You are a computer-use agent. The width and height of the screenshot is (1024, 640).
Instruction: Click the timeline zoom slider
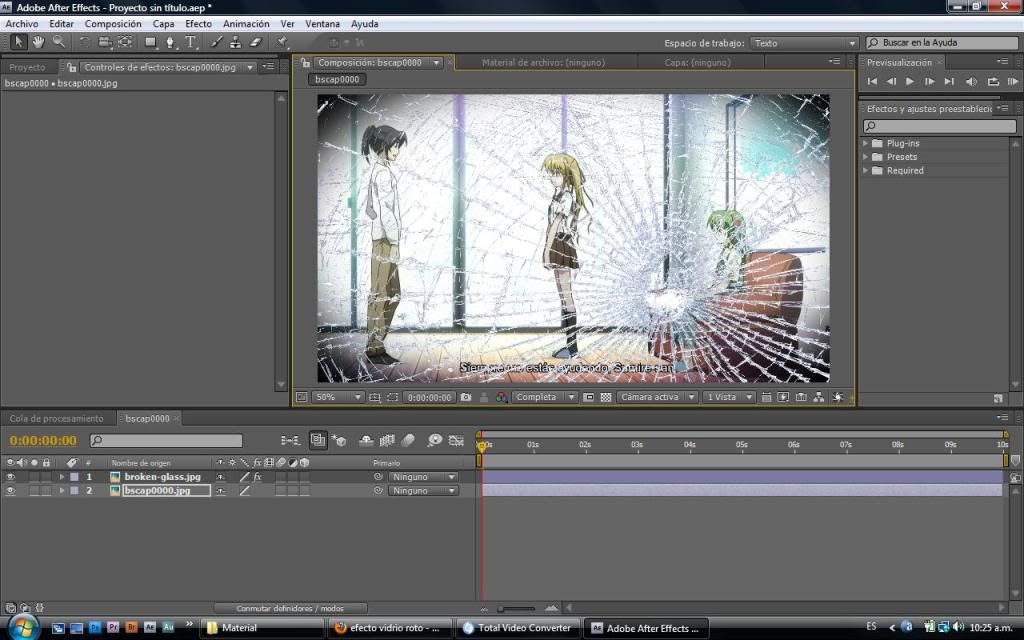point(517,609)
